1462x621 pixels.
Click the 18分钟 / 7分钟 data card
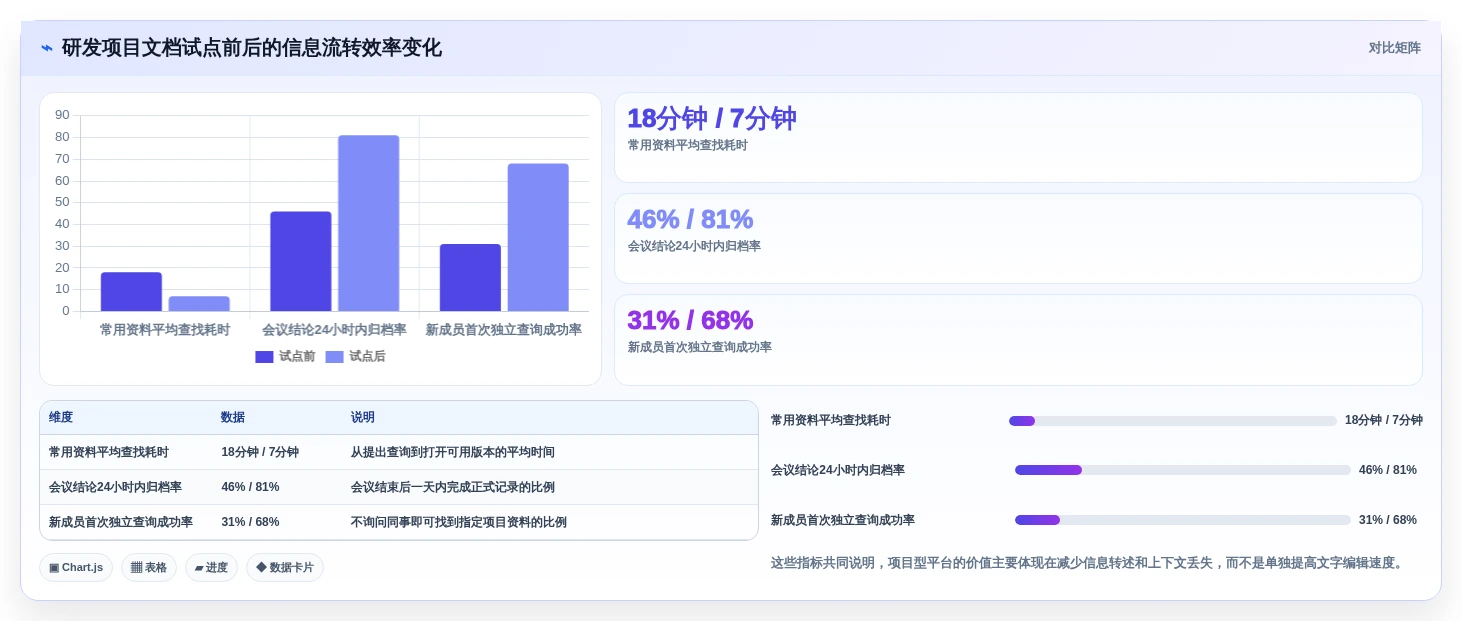1018,138
